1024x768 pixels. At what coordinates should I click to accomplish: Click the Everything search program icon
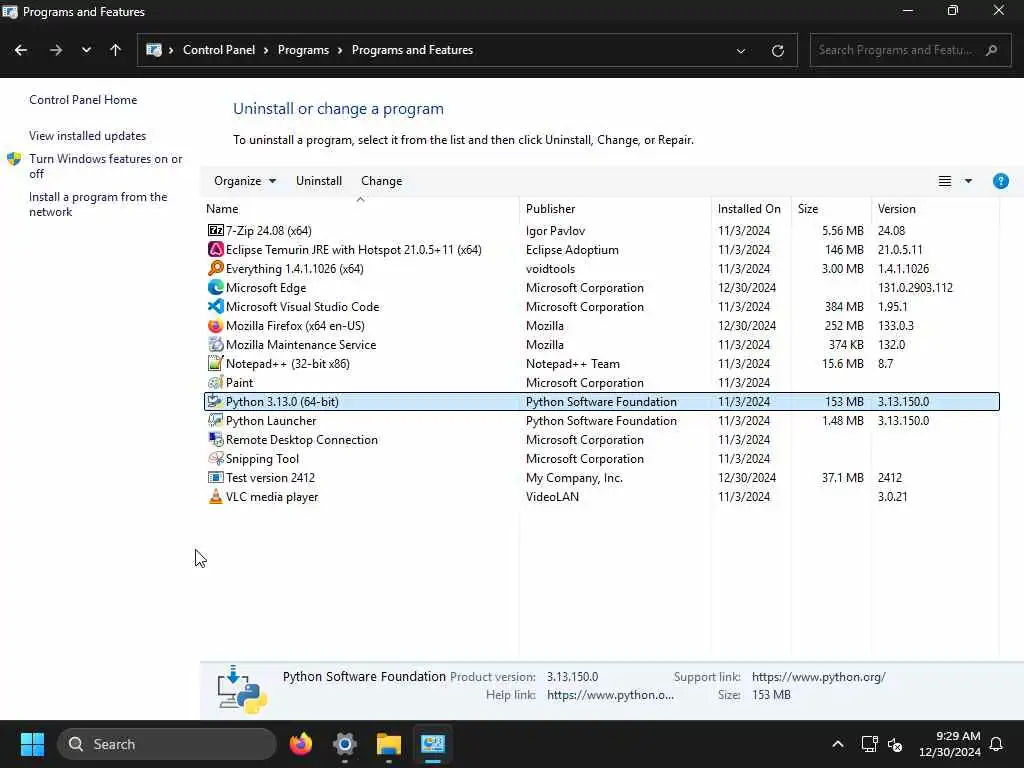pos(215,268)
